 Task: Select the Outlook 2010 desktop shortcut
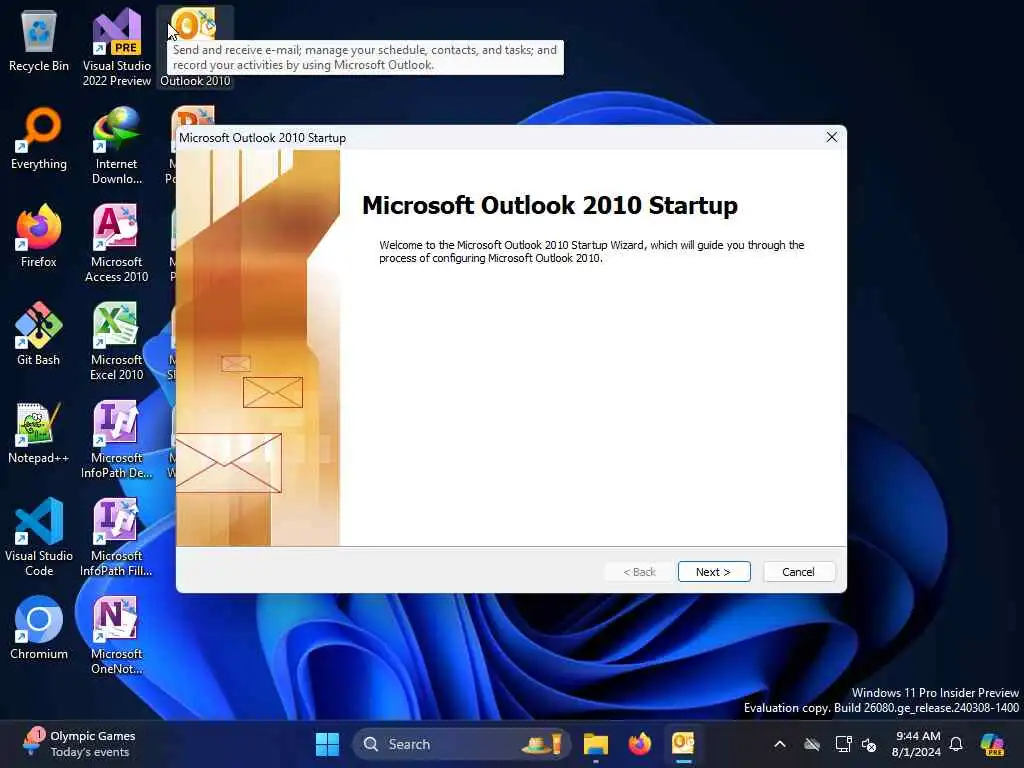click(195, 47)
